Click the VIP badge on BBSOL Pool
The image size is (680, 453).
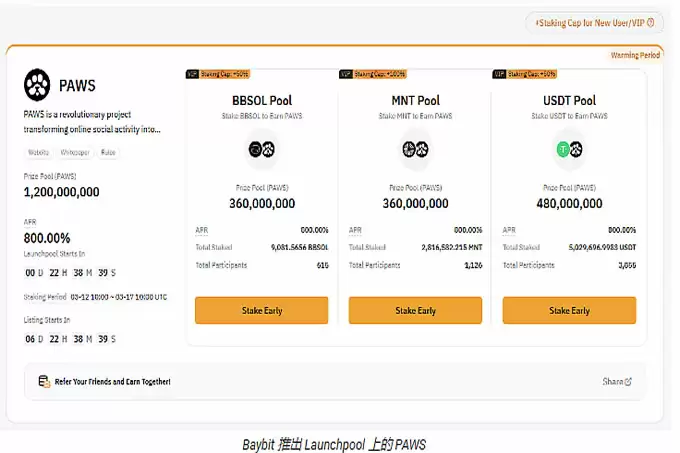point(192,74)
